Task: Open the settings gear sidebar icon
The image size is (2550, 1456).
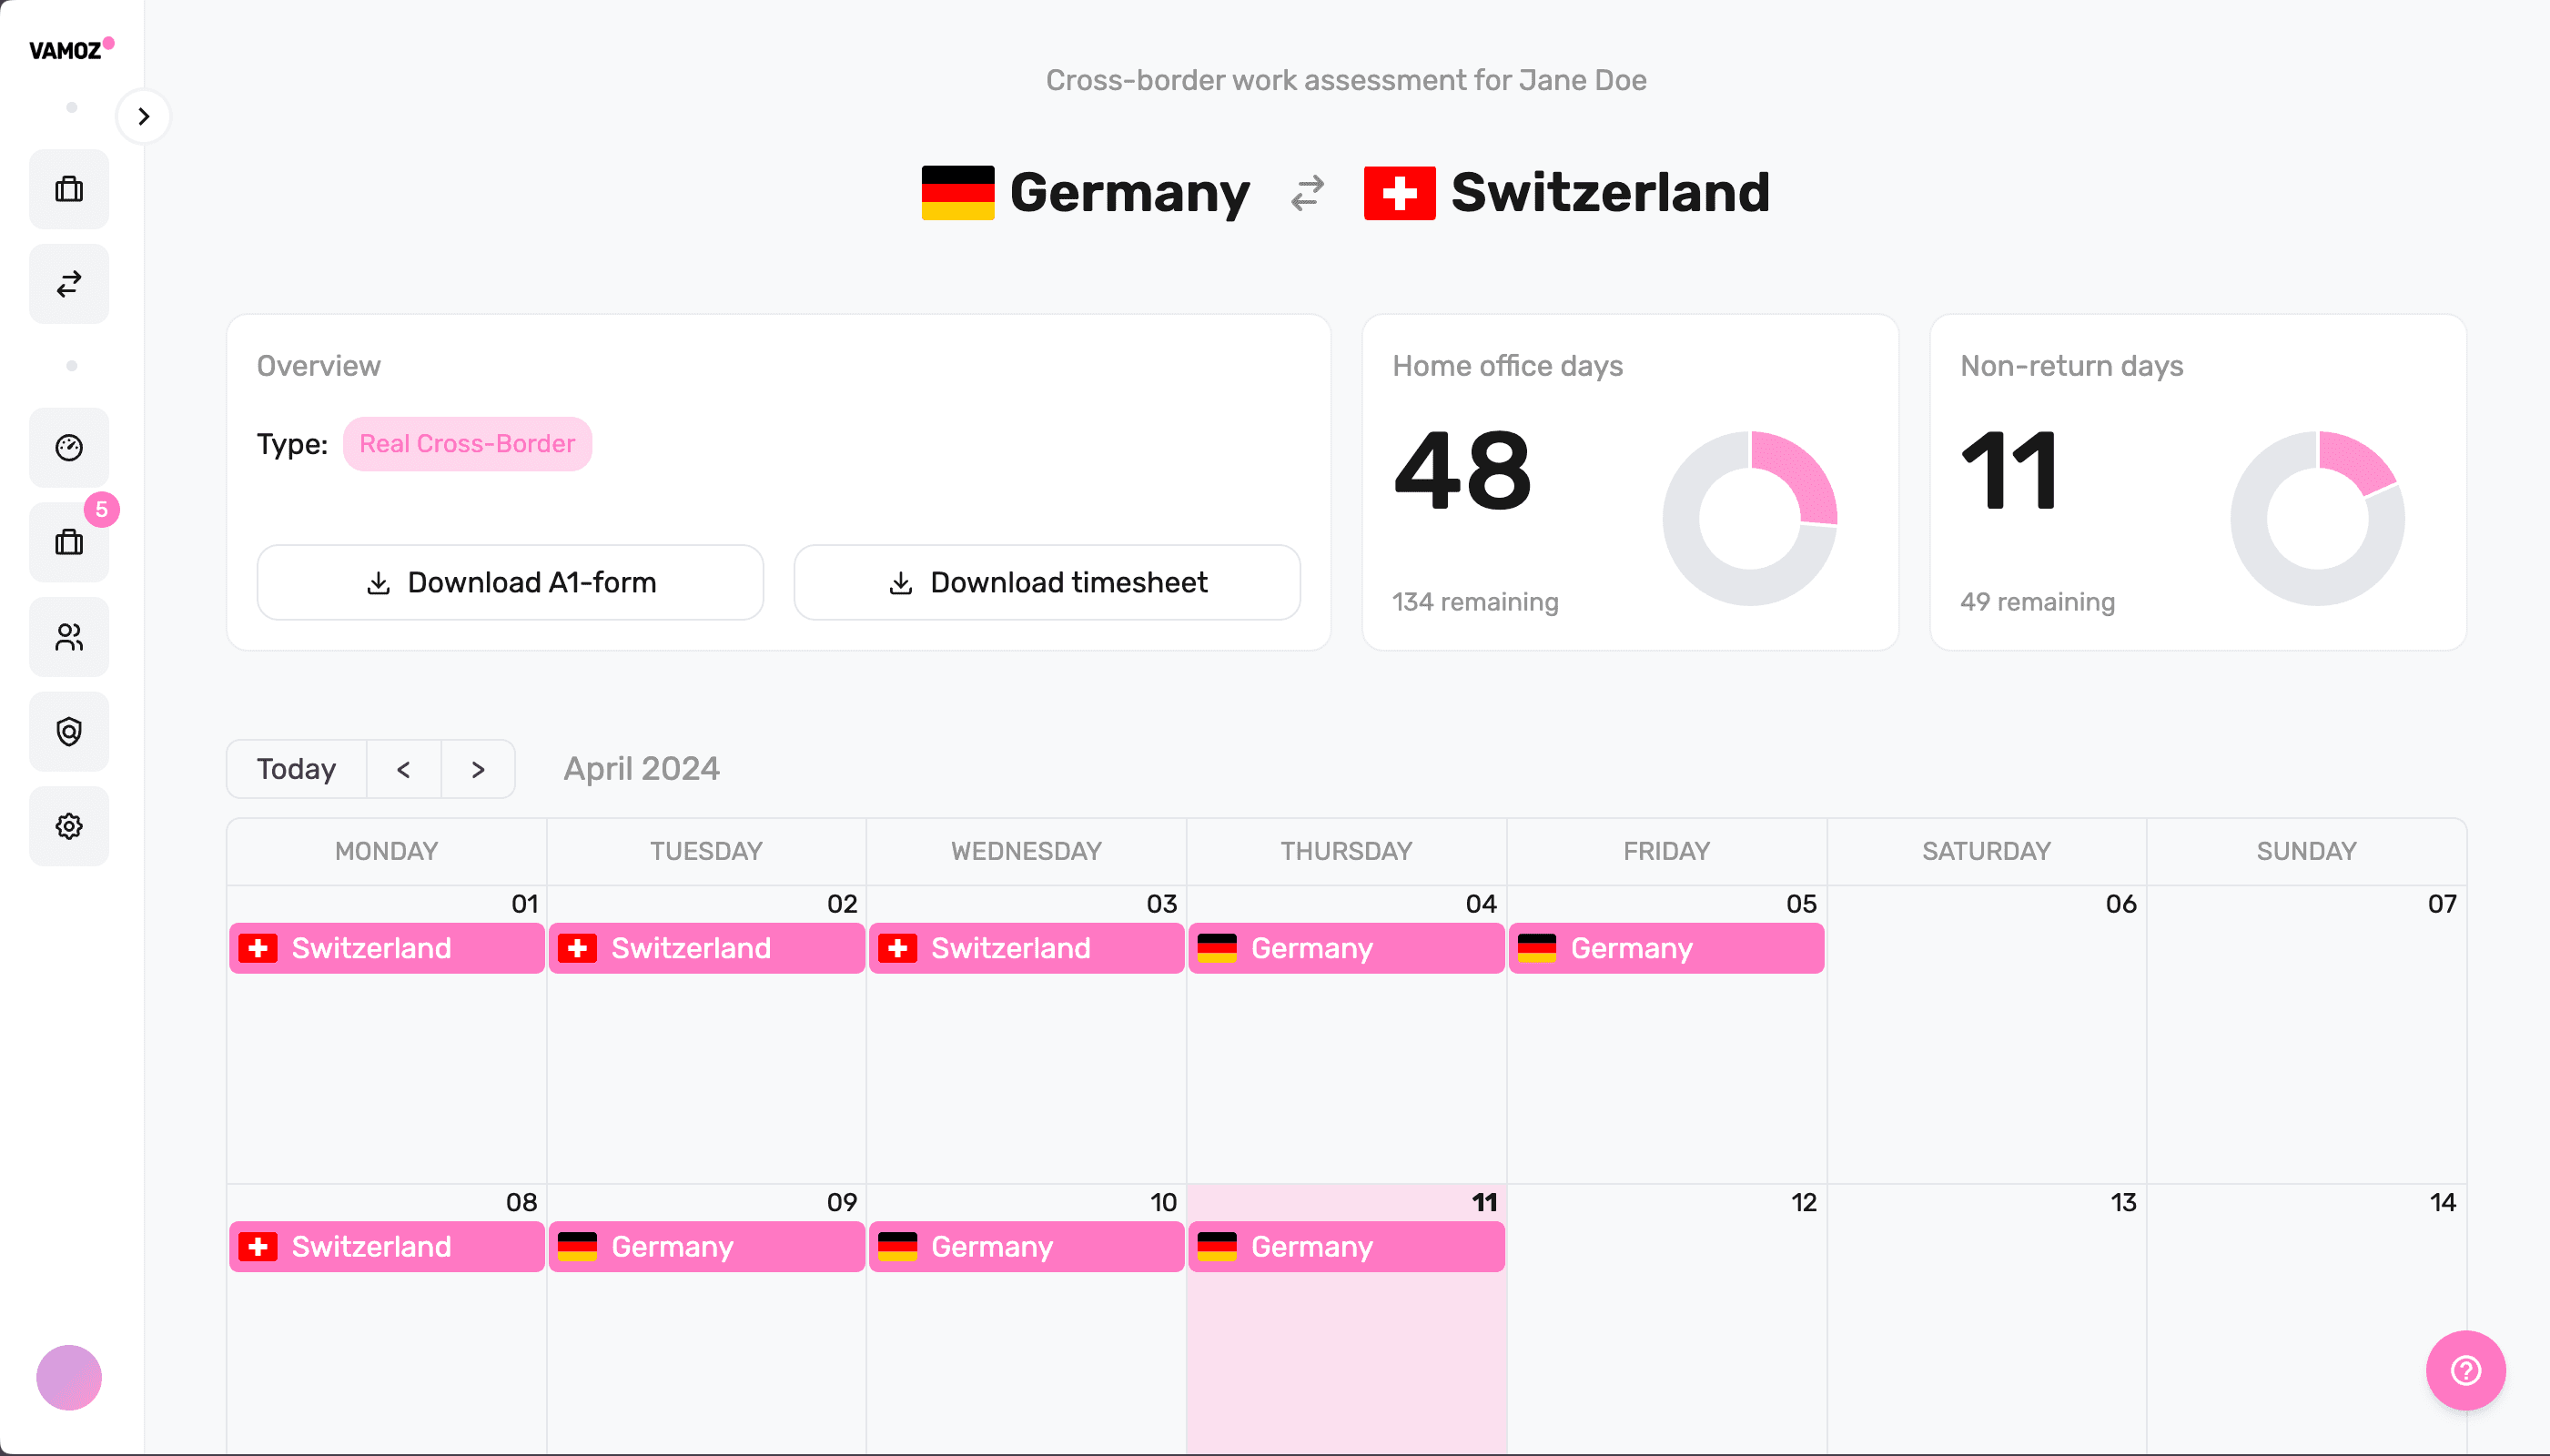Action: 69,826
